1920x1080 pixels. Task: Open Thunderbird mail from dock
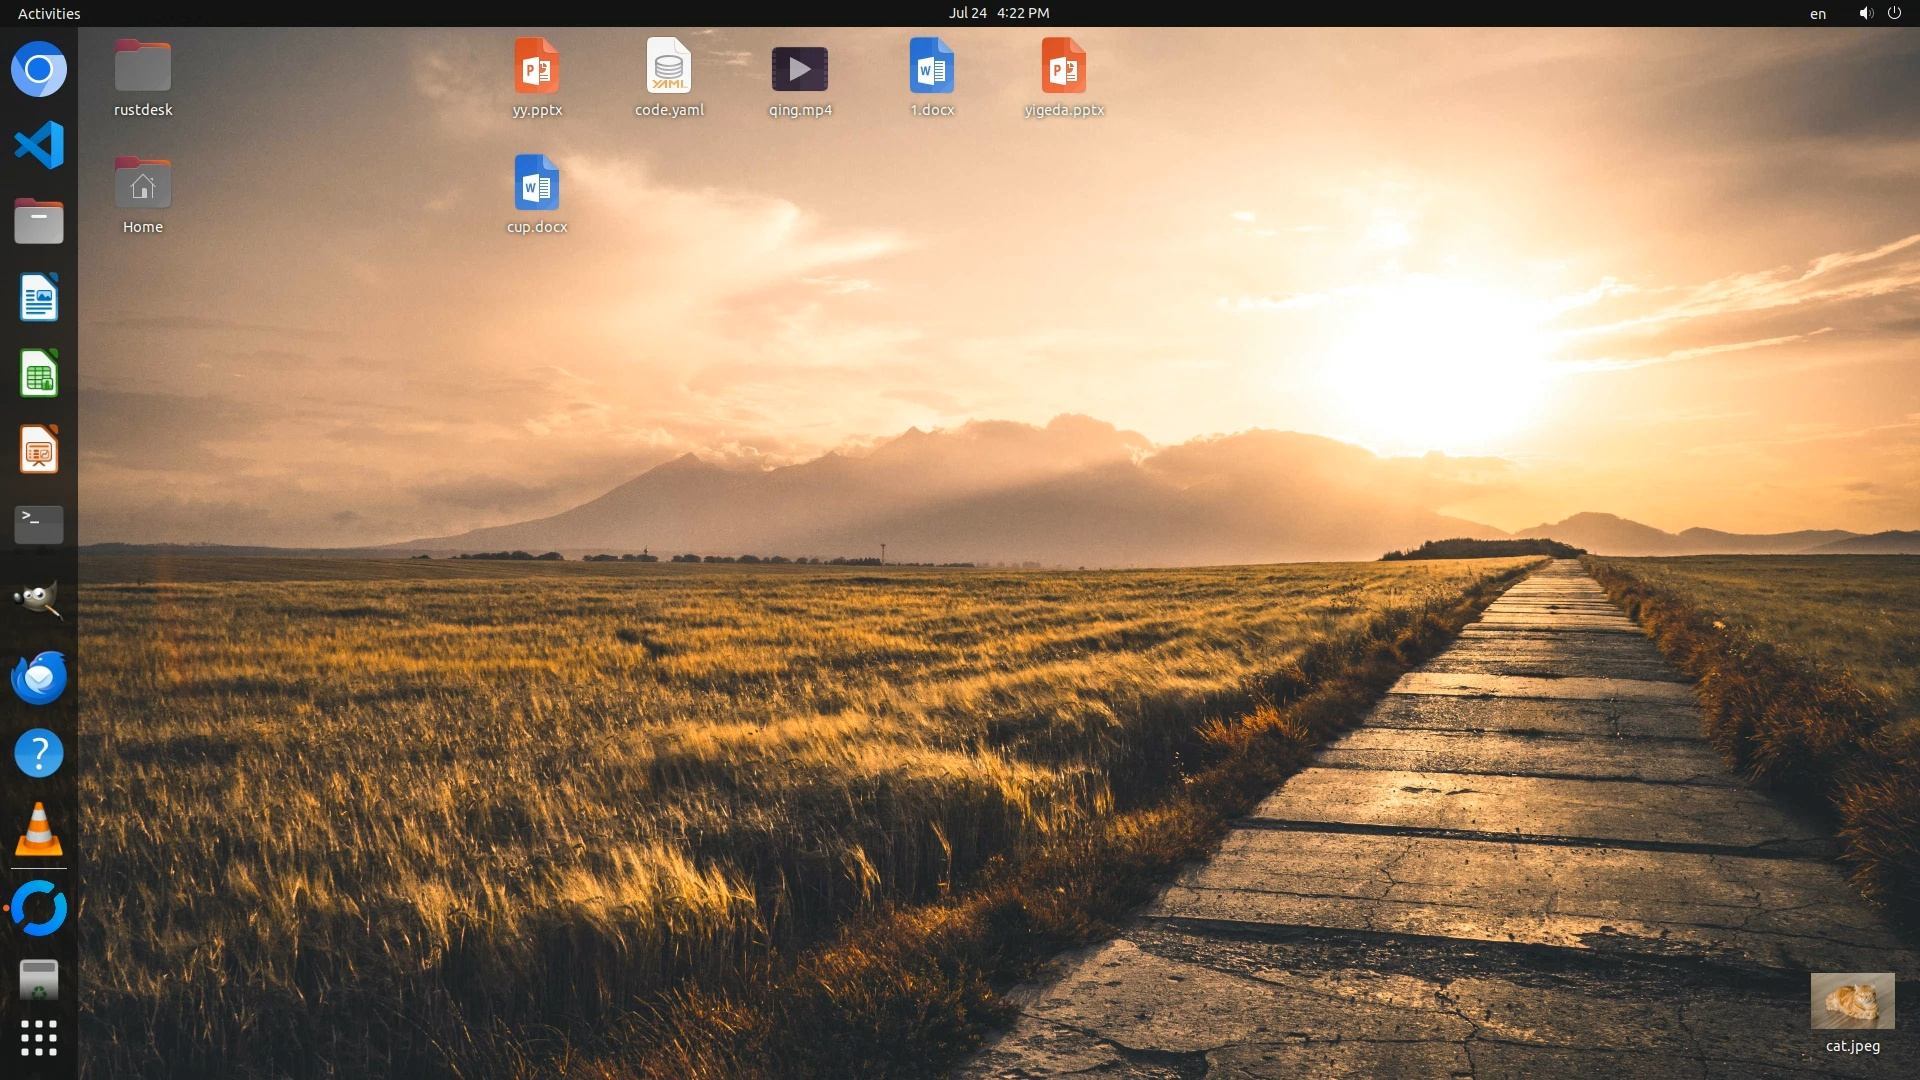point(39,677)
